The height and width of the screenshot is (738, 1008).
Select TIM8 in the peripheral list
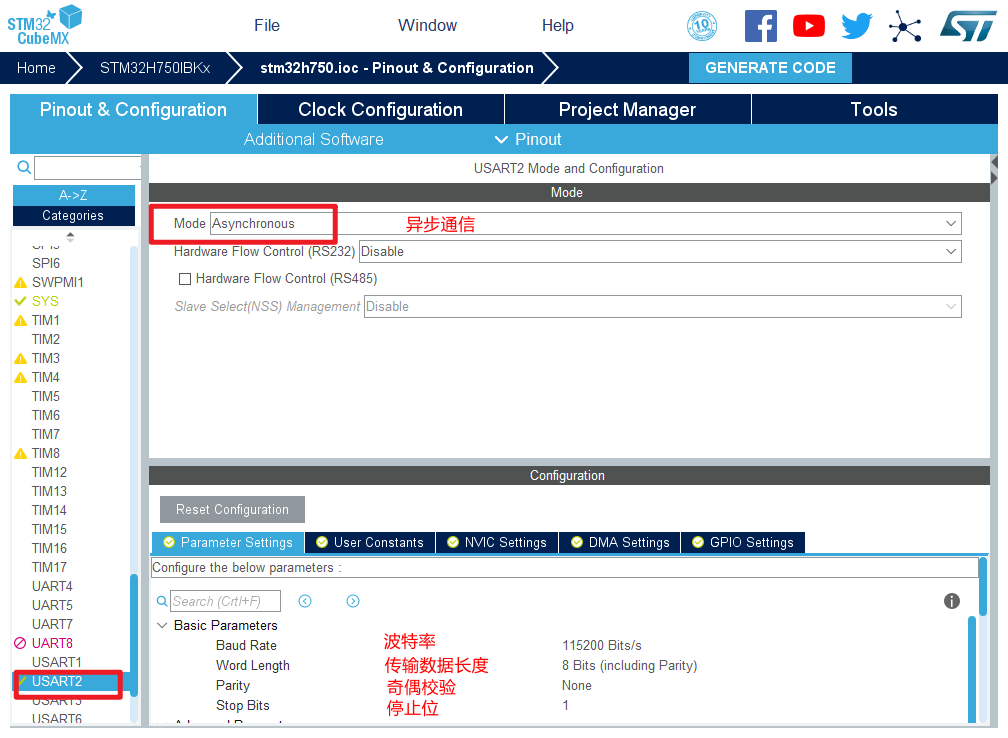(45, 453)
